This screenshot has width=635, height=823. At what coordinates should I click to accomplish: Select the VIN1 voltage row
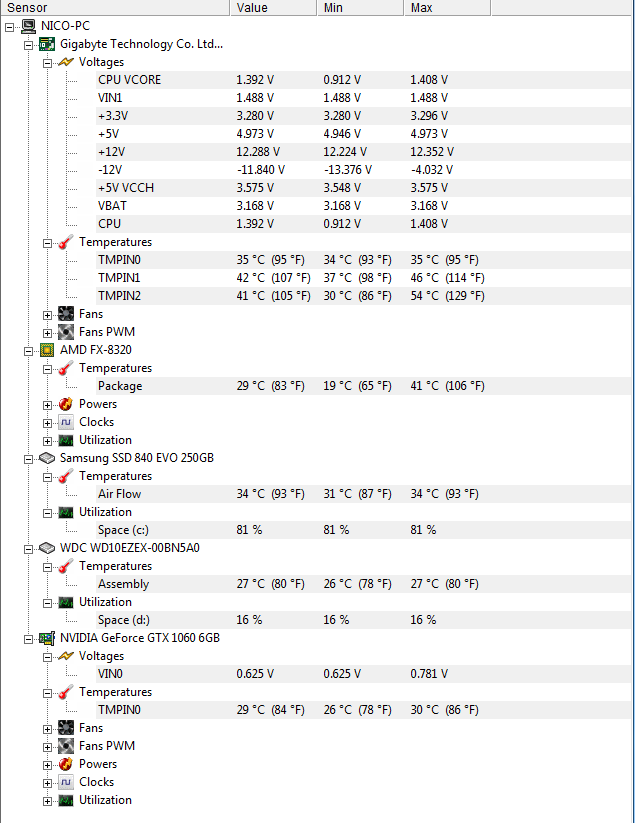(363, 98)
